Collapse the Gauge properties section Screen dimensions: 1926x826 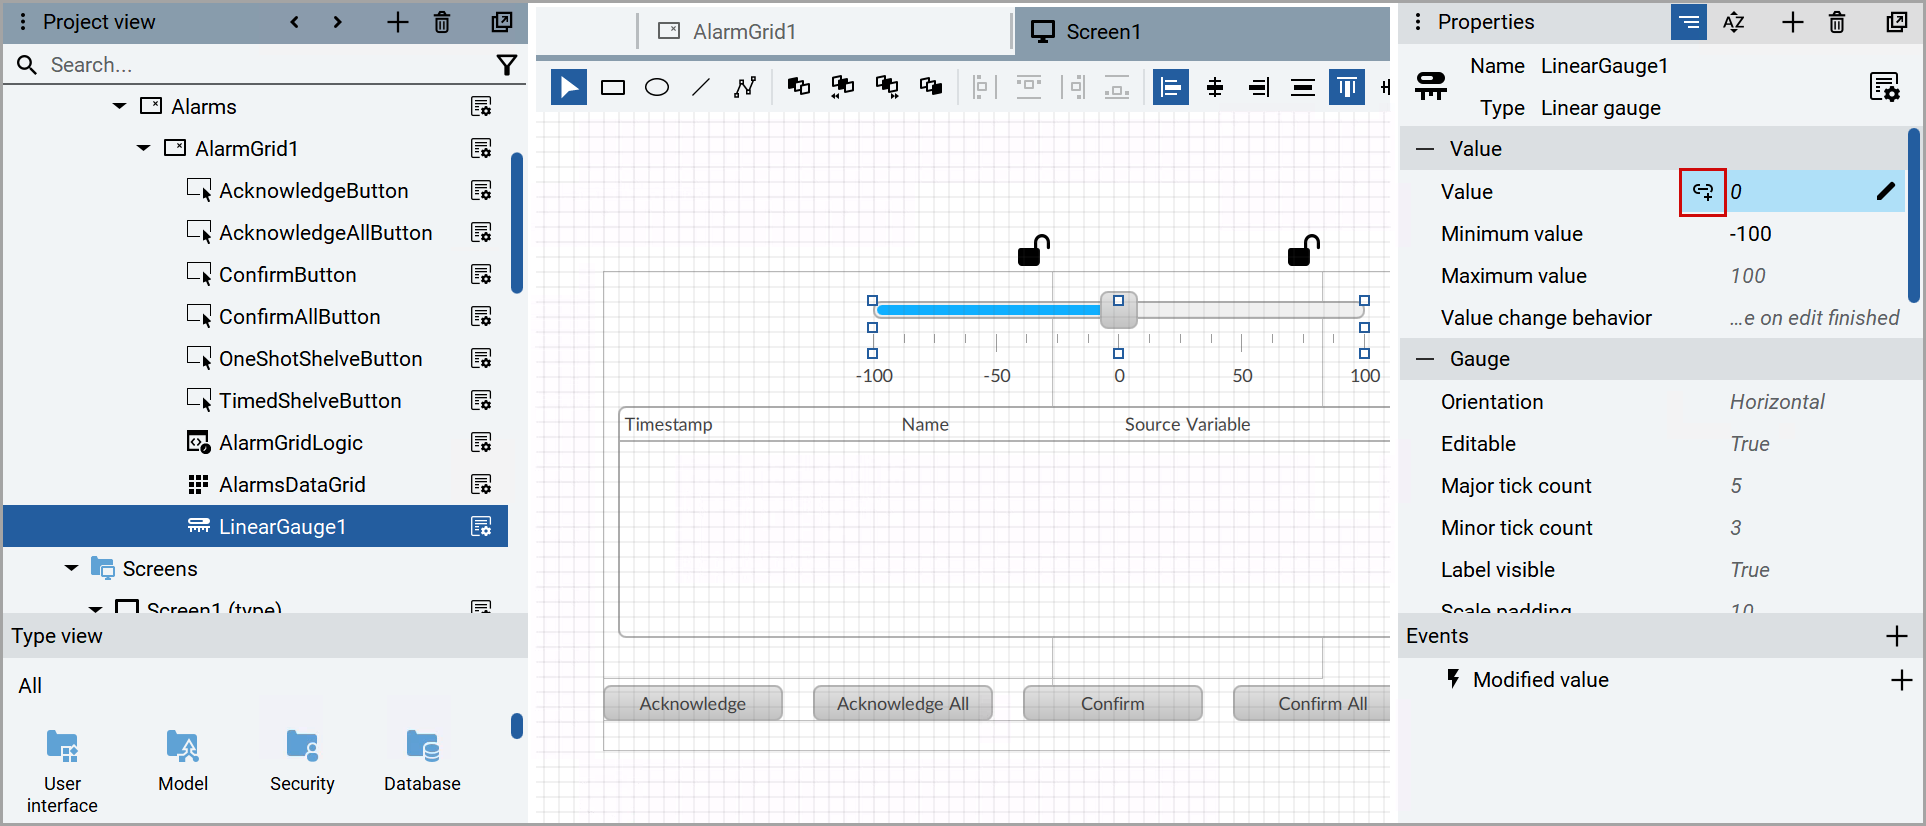pyautogui.click(x=1426, y=359)
